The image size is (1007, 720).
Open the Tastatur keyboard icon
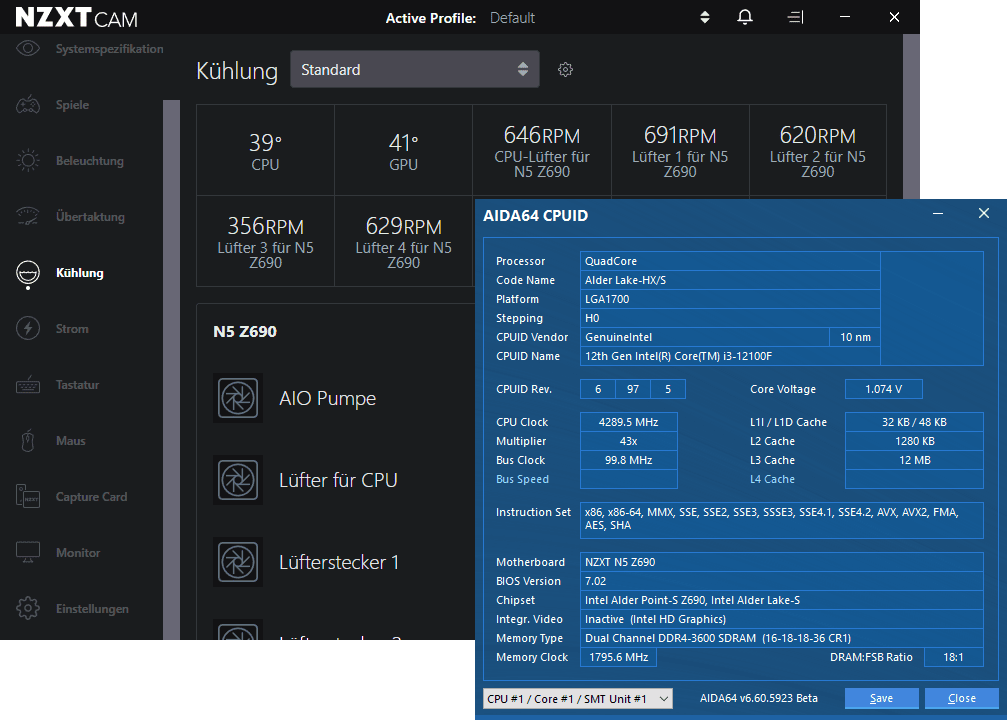(x=28, y=385)
